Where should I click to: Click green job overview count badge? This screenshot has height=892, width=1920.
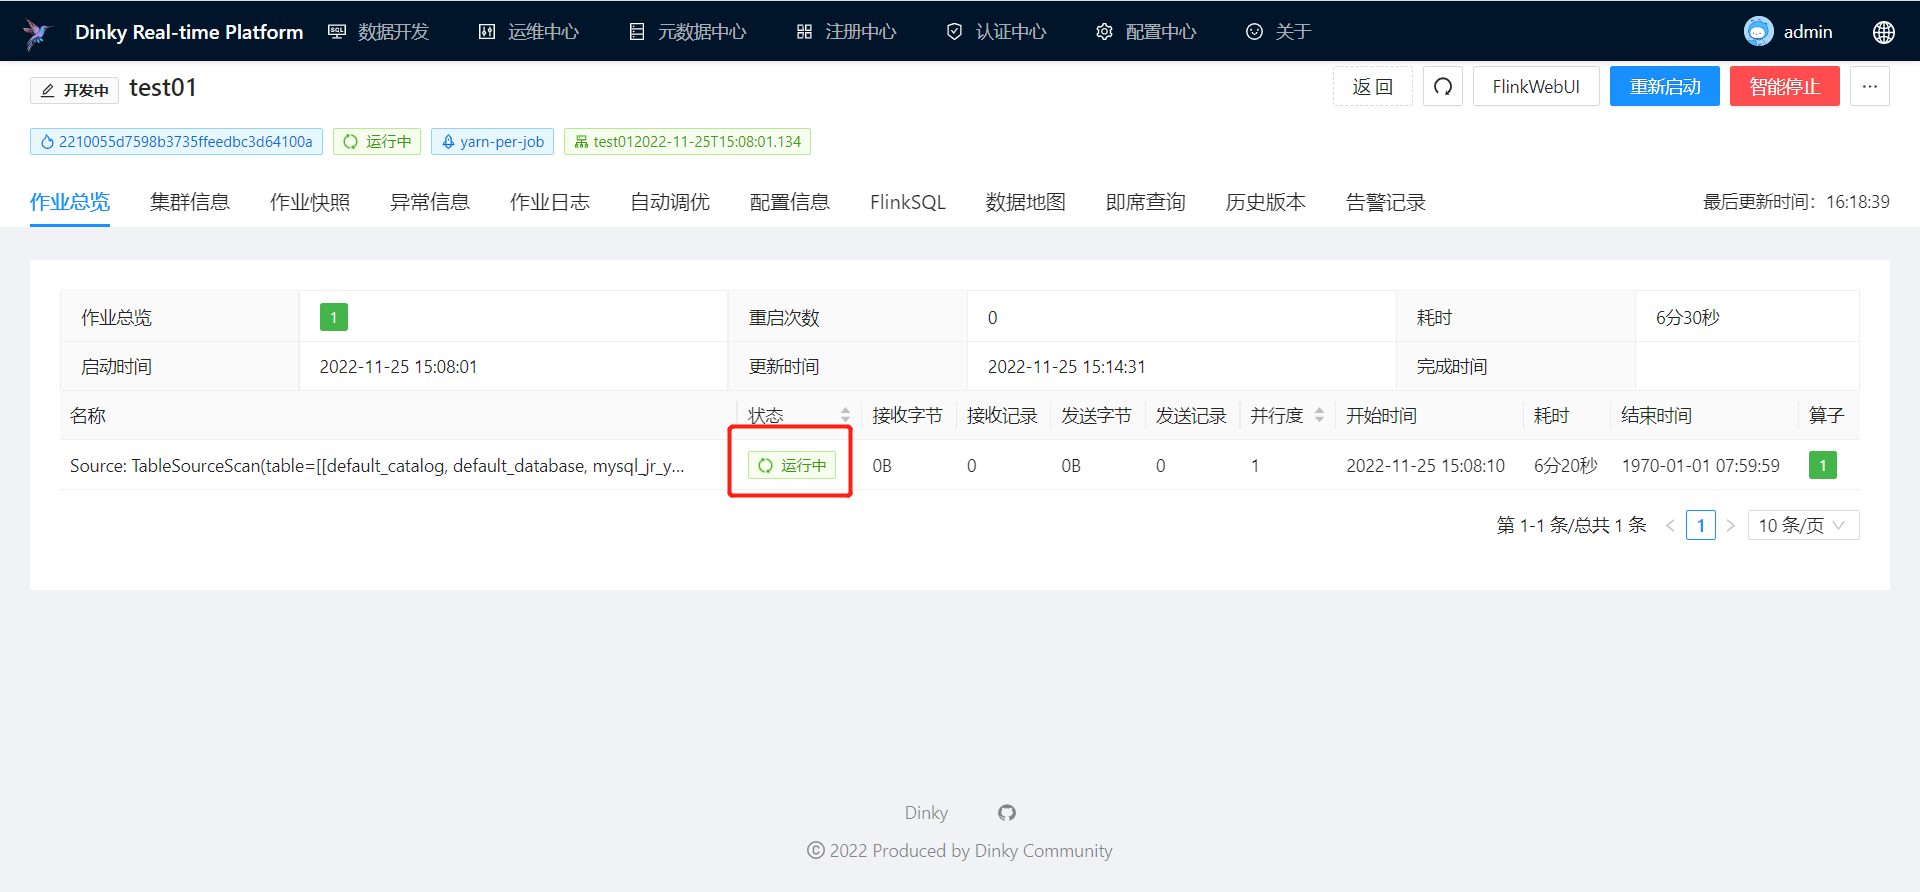pos(334,317)
